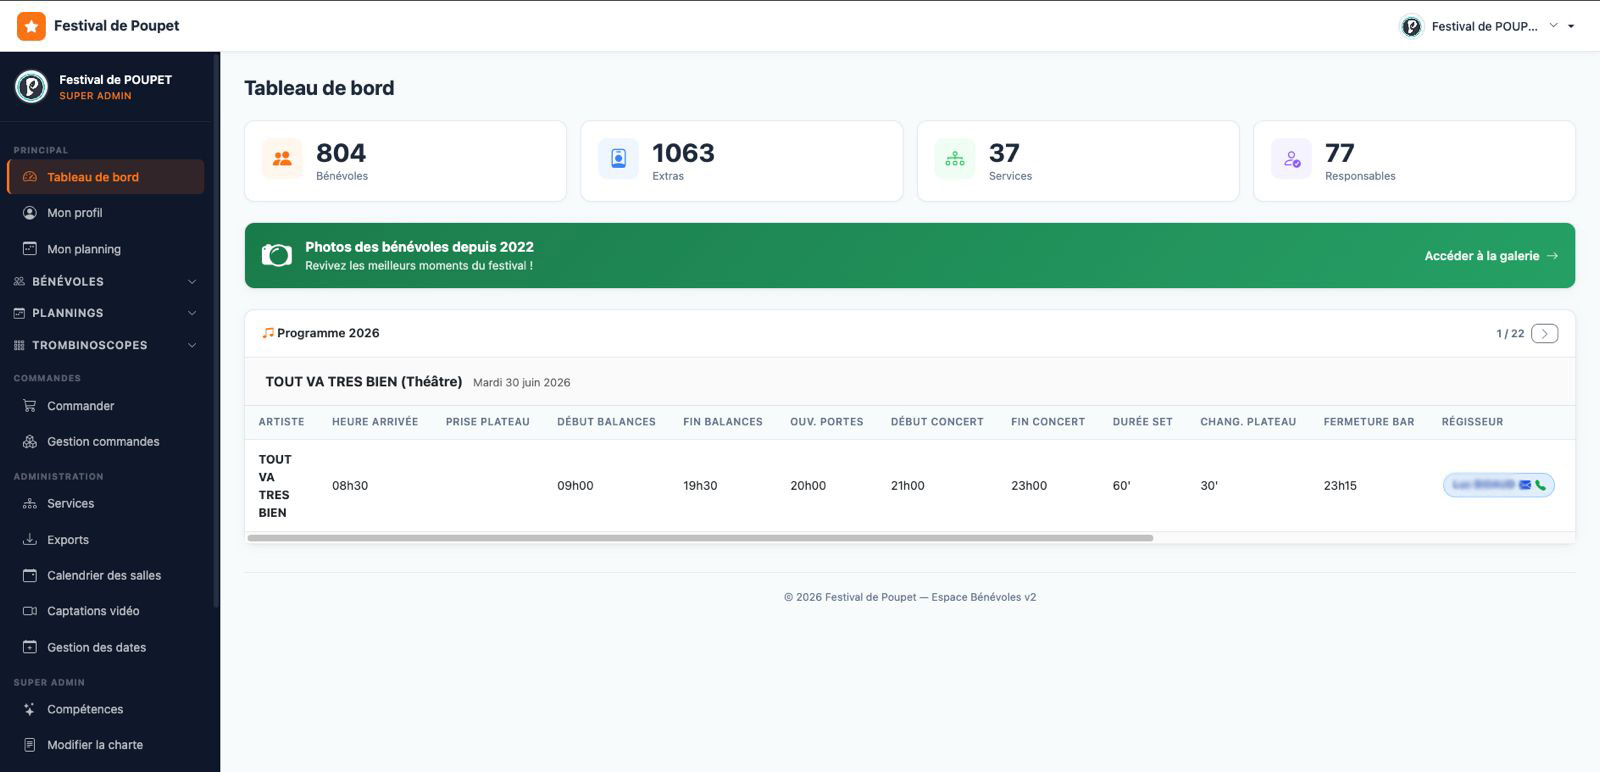Click the Commander shopping cart icon
The height and width of the screenshot is (772, 1600).
(30, 406)
